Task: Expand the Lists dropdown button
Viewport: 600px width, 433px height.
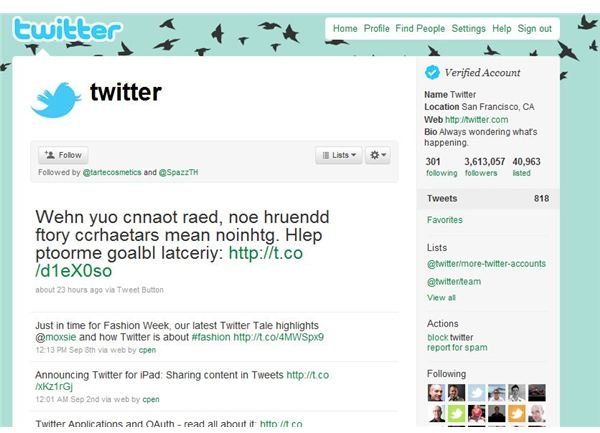Action: [339, 155]
